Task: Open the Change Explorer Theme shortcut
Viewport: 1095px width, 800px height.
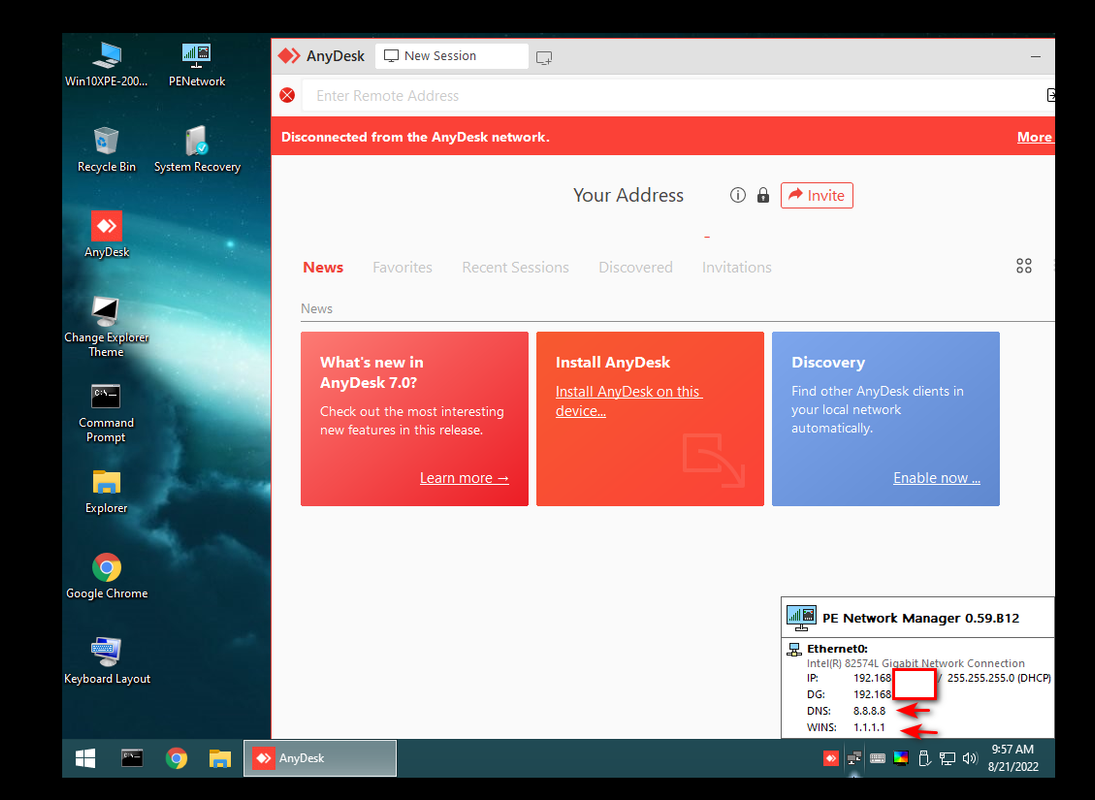Action: point(106,327)
